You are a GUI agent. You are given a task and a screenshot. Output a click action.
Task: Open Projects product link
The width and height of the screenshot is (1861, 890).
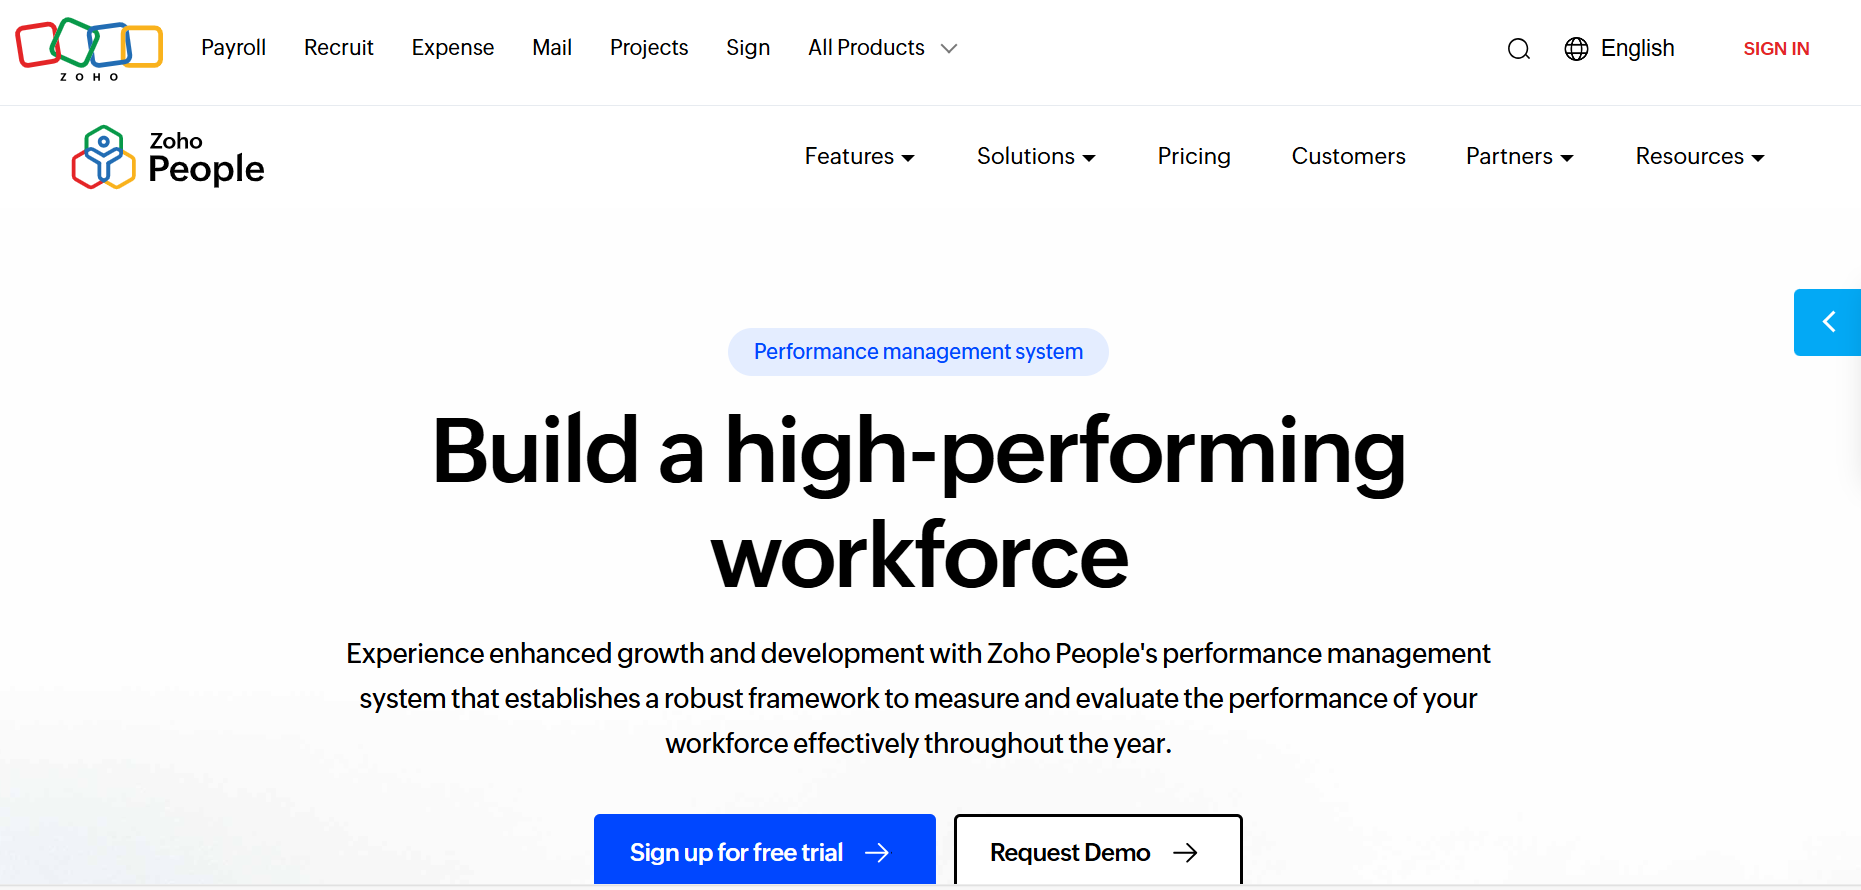649,48
